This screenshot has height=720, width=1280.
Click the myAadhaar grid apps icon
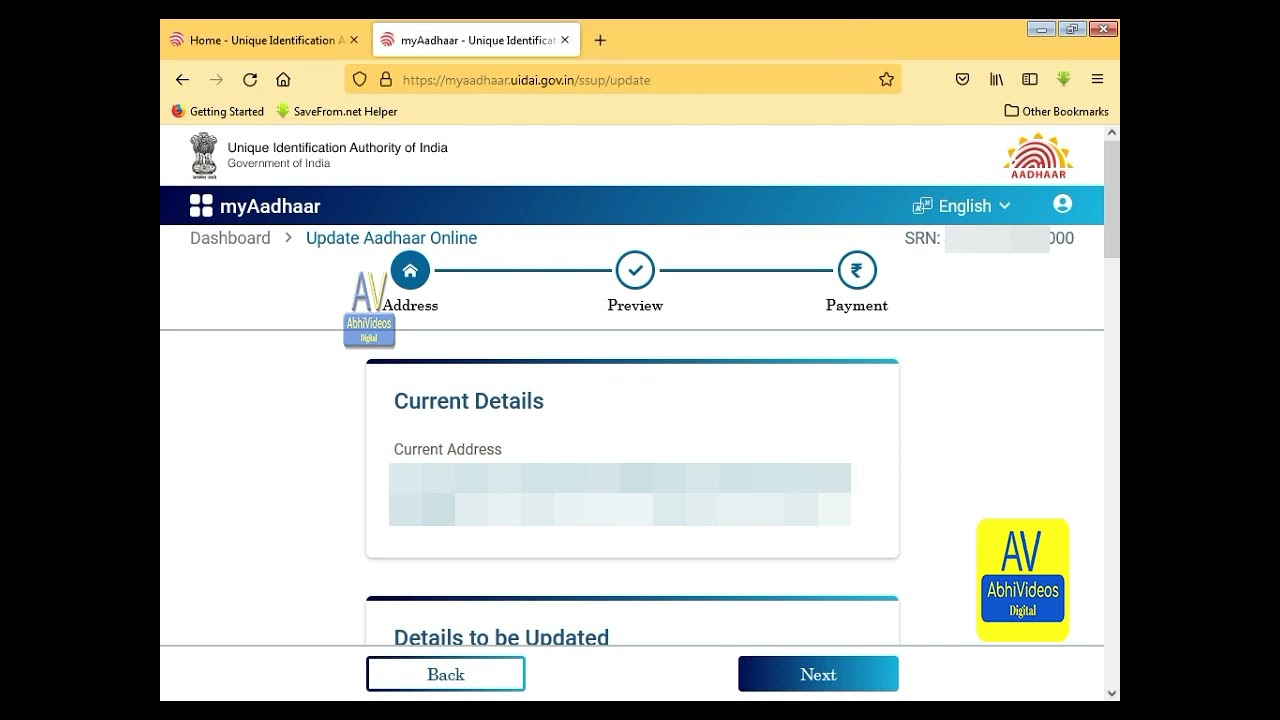201,206
